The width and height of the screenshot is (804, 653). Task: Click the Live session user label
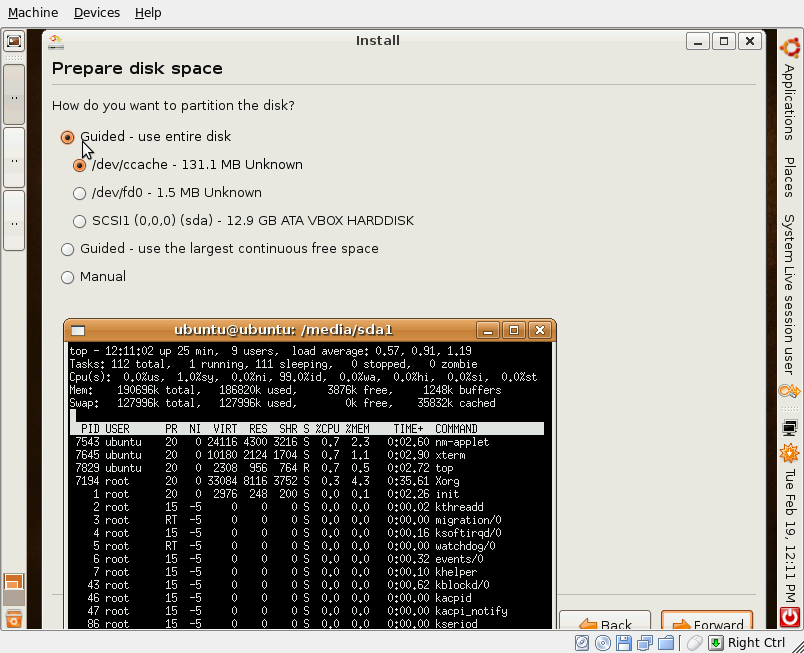[789, 319]
